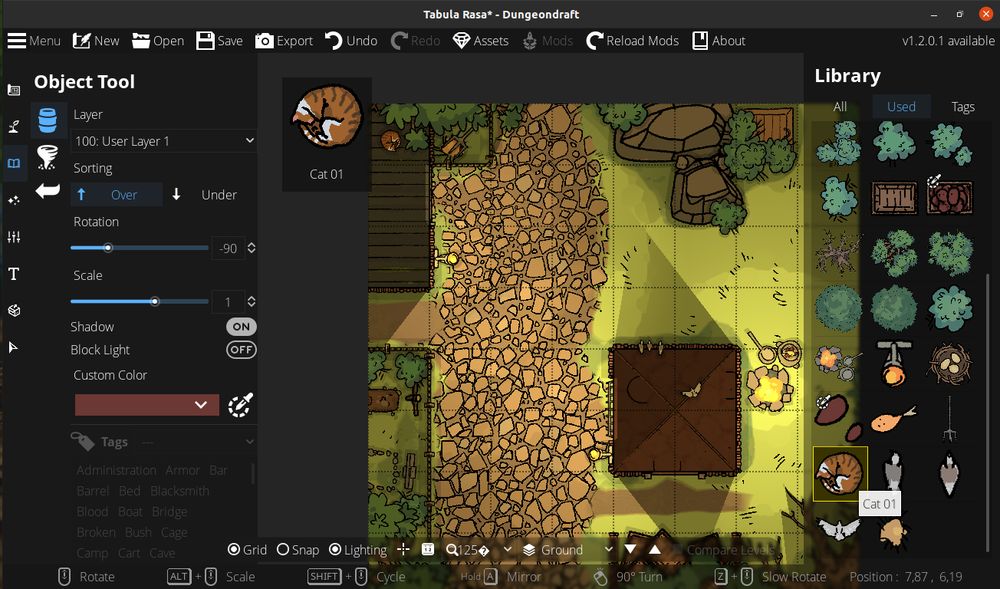Viewport: 1000px width, 589px height.
Task: Open the Assets manager
Action: (480, 41)
